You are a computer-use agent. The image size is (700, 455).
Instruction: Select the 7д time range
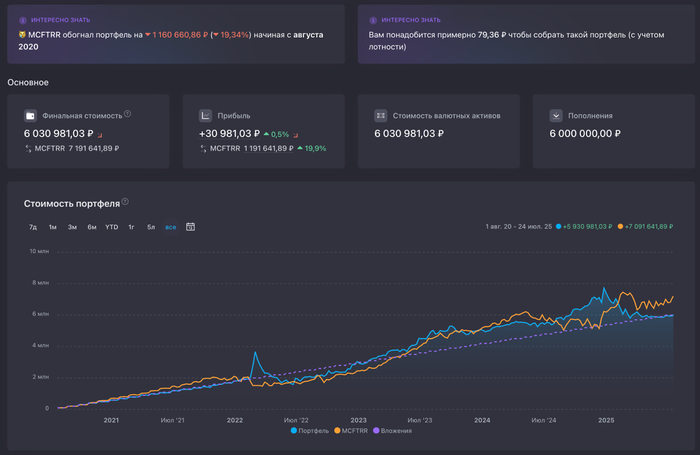pos(33,227)
